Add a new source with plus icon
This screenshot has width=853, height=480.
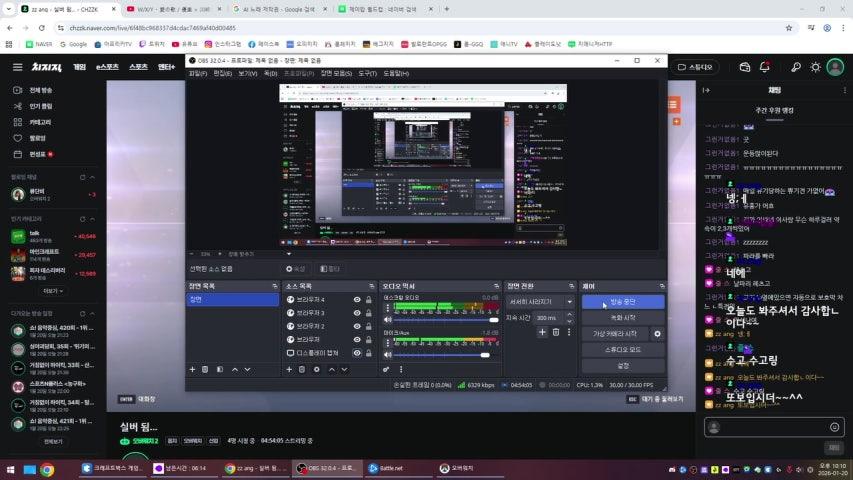(290, 369)
